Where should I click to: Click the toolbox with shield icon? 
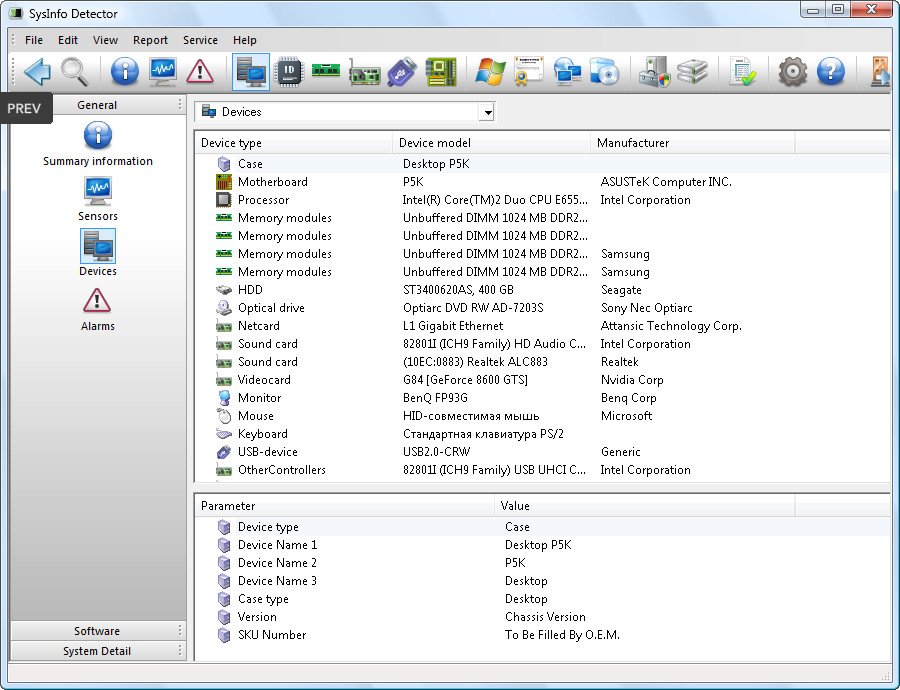click(x=654, y=72)
